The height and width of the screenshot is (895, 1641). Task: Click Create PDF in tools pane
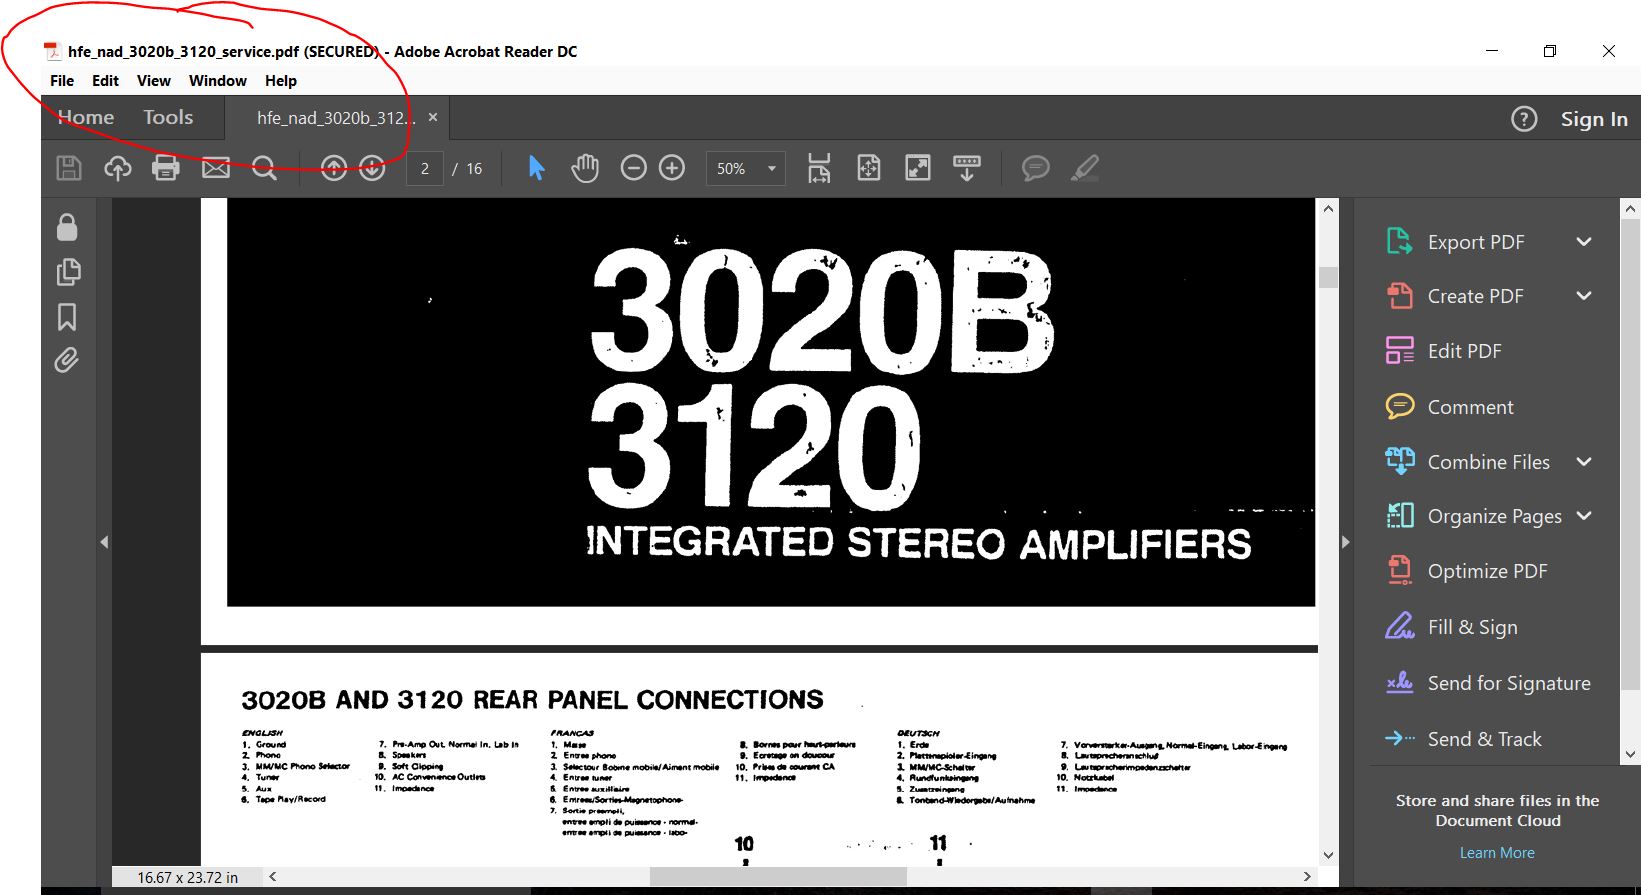(1476, 296)
